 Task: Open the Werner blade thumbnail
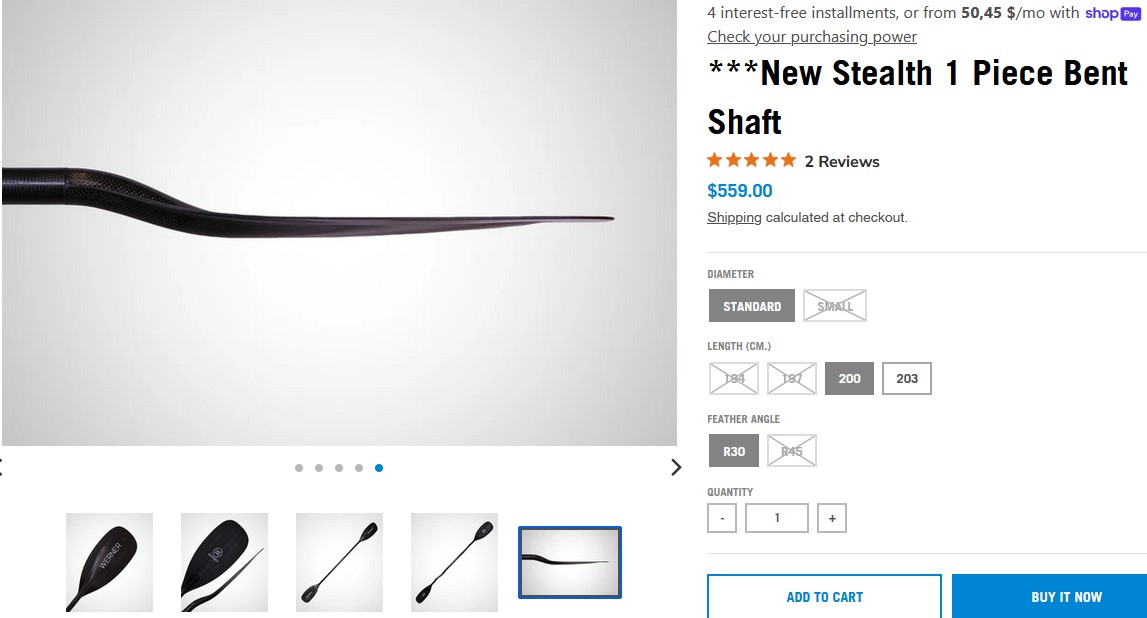coord(109,562)
